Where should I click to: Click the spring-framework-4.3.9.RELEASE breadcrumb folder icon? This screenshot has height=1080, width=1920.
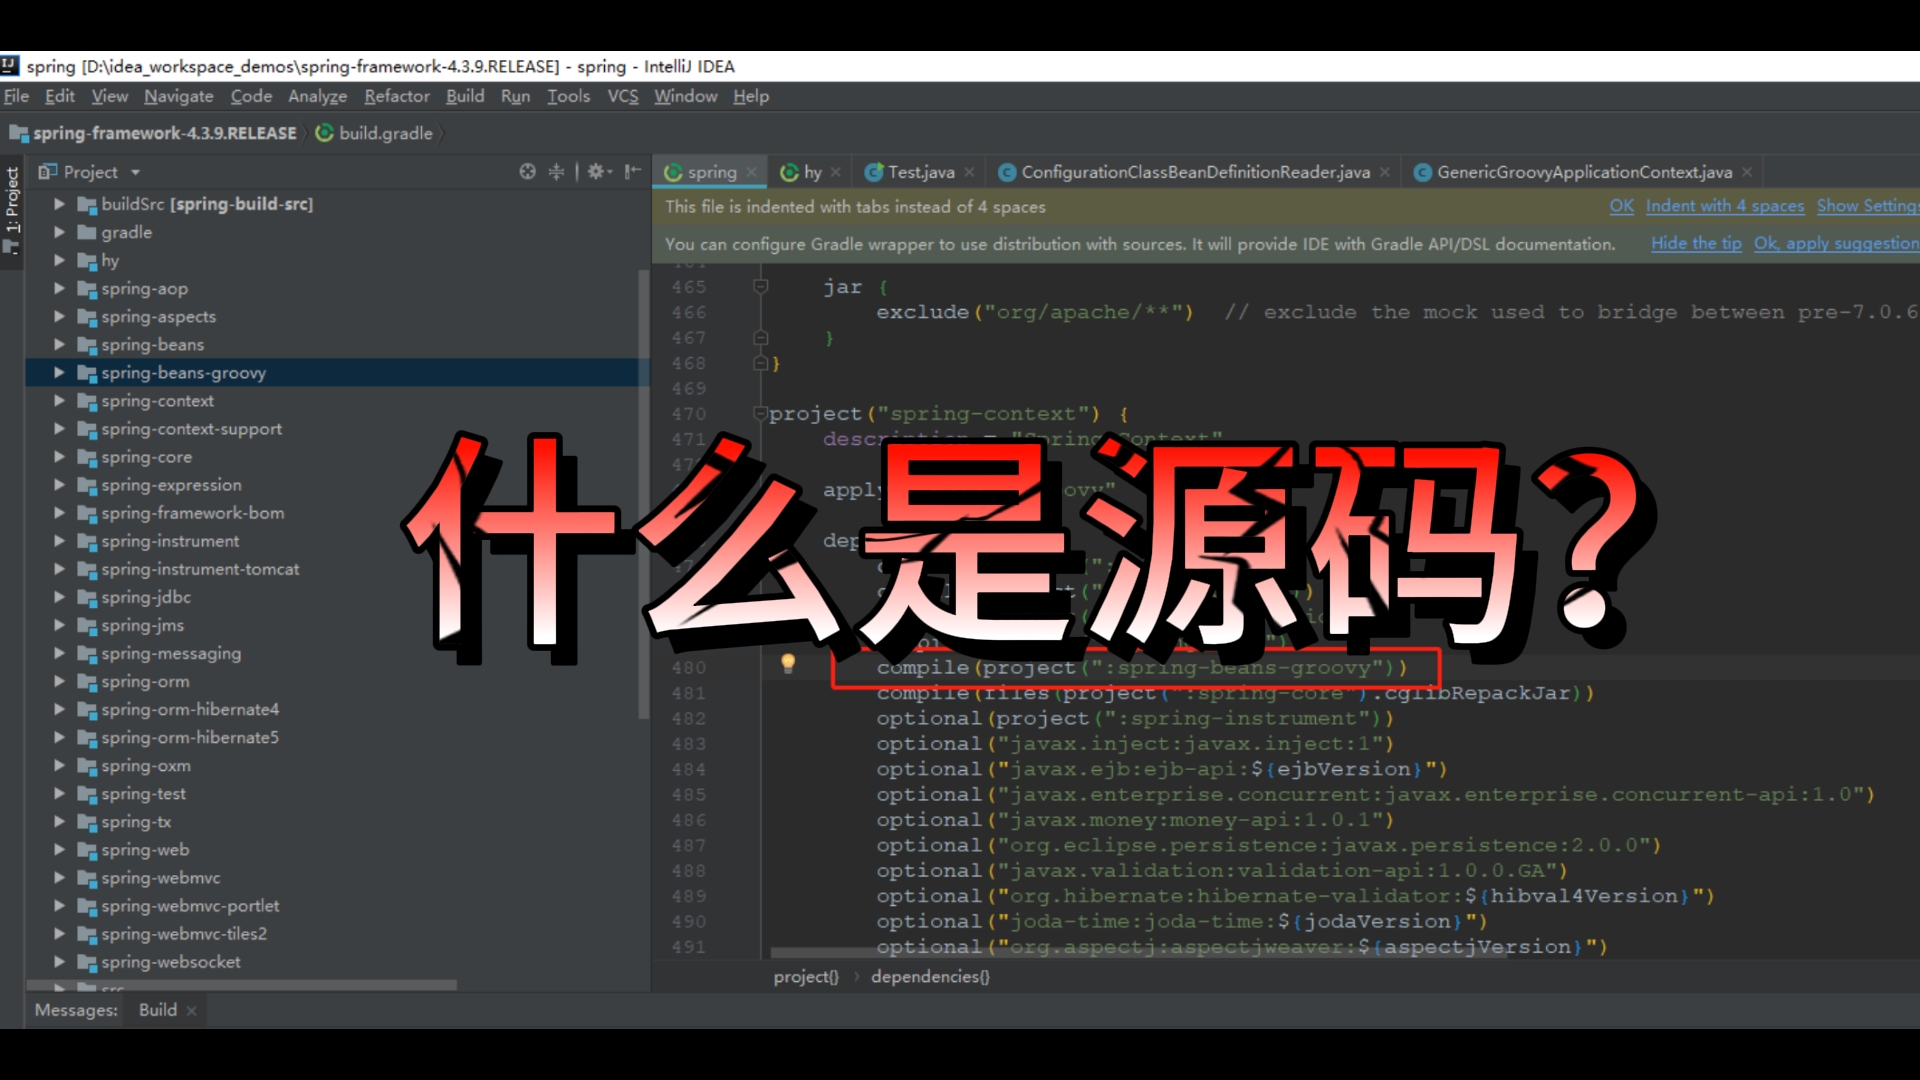[x=18, y=133]
